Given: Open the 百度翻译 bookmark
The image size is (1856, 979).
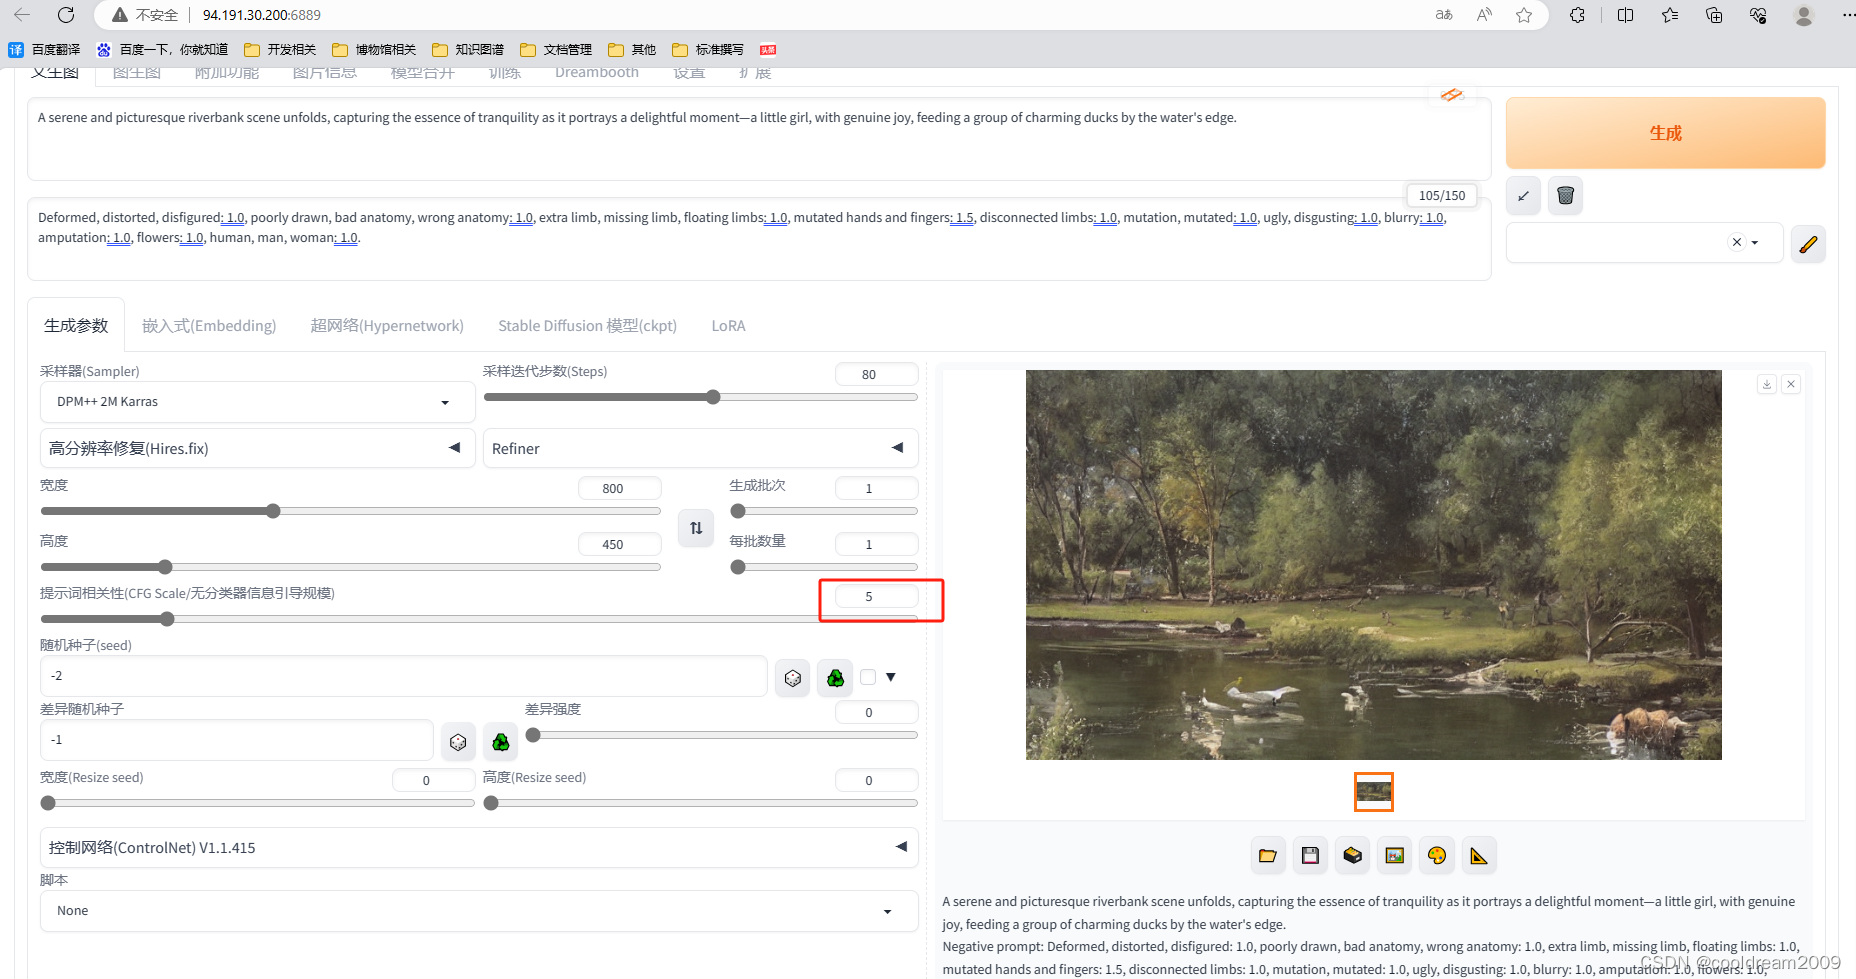Looking at the screenshot, I should tap(44, 50).
